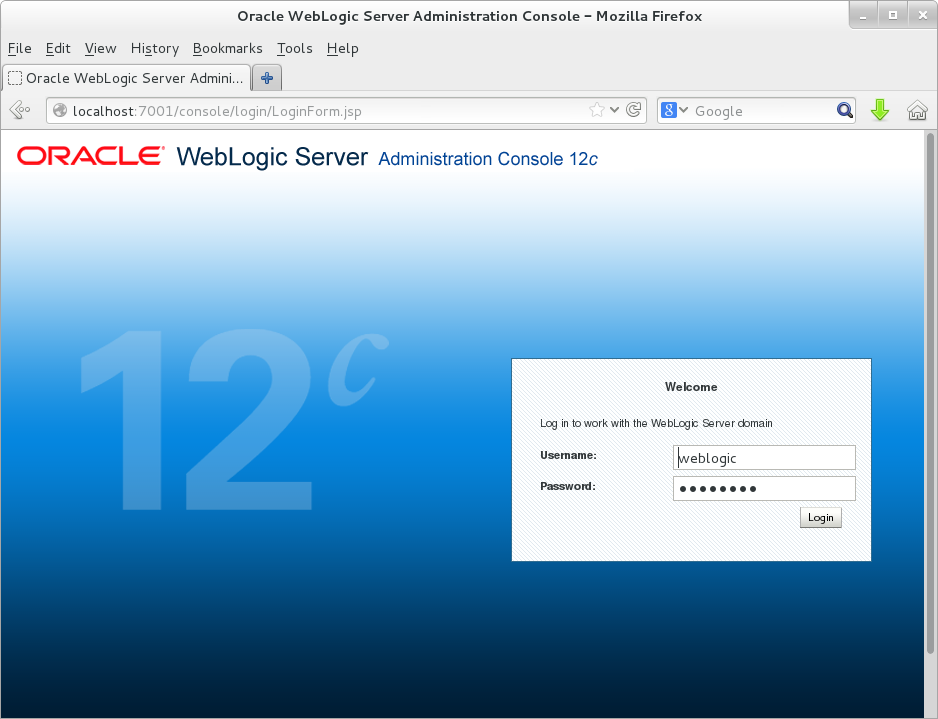Open the History menu

[x=154, y=48]
